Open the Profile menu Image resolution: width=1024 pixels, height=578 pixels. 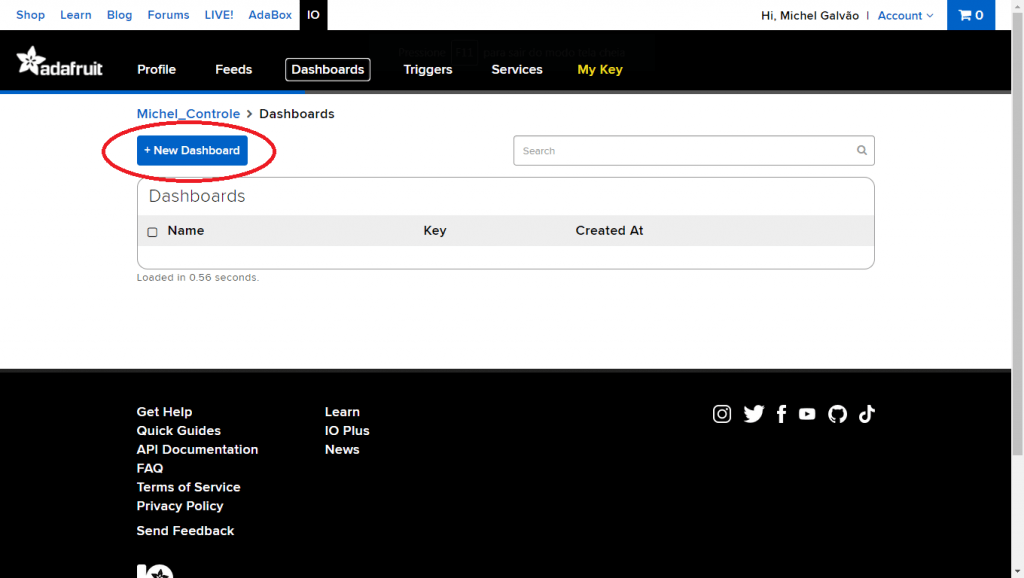tap(156, 69)
